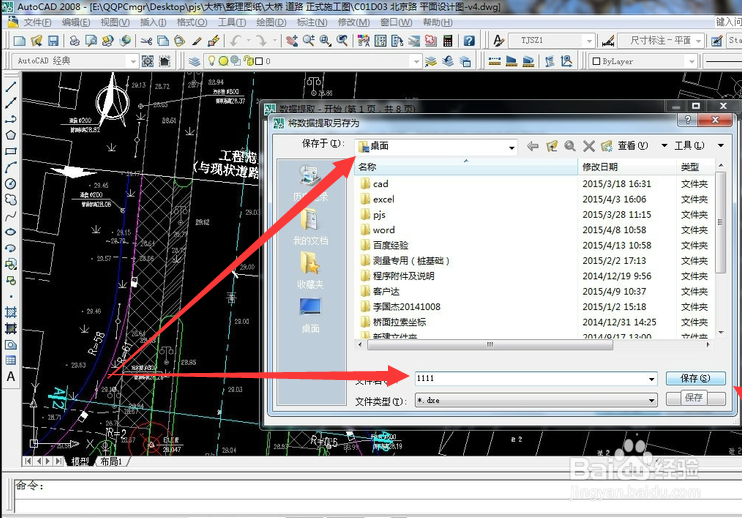Select the Table tool

[10, 360]
